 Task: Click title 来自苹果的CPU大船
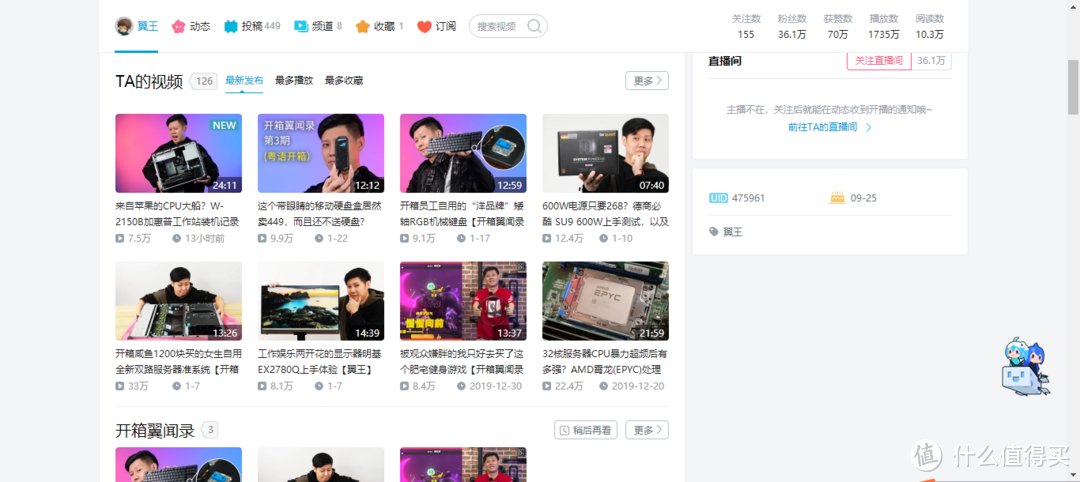pos(178,213)
